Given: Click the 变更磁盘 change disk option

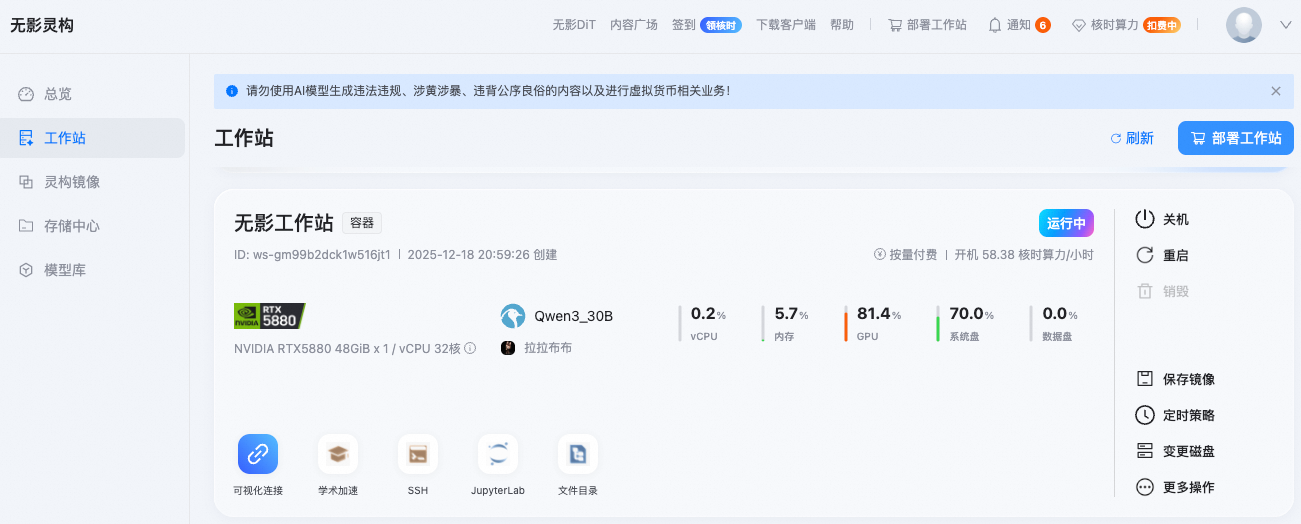Looking at the screenshot, I should [x=1145, y=451].
